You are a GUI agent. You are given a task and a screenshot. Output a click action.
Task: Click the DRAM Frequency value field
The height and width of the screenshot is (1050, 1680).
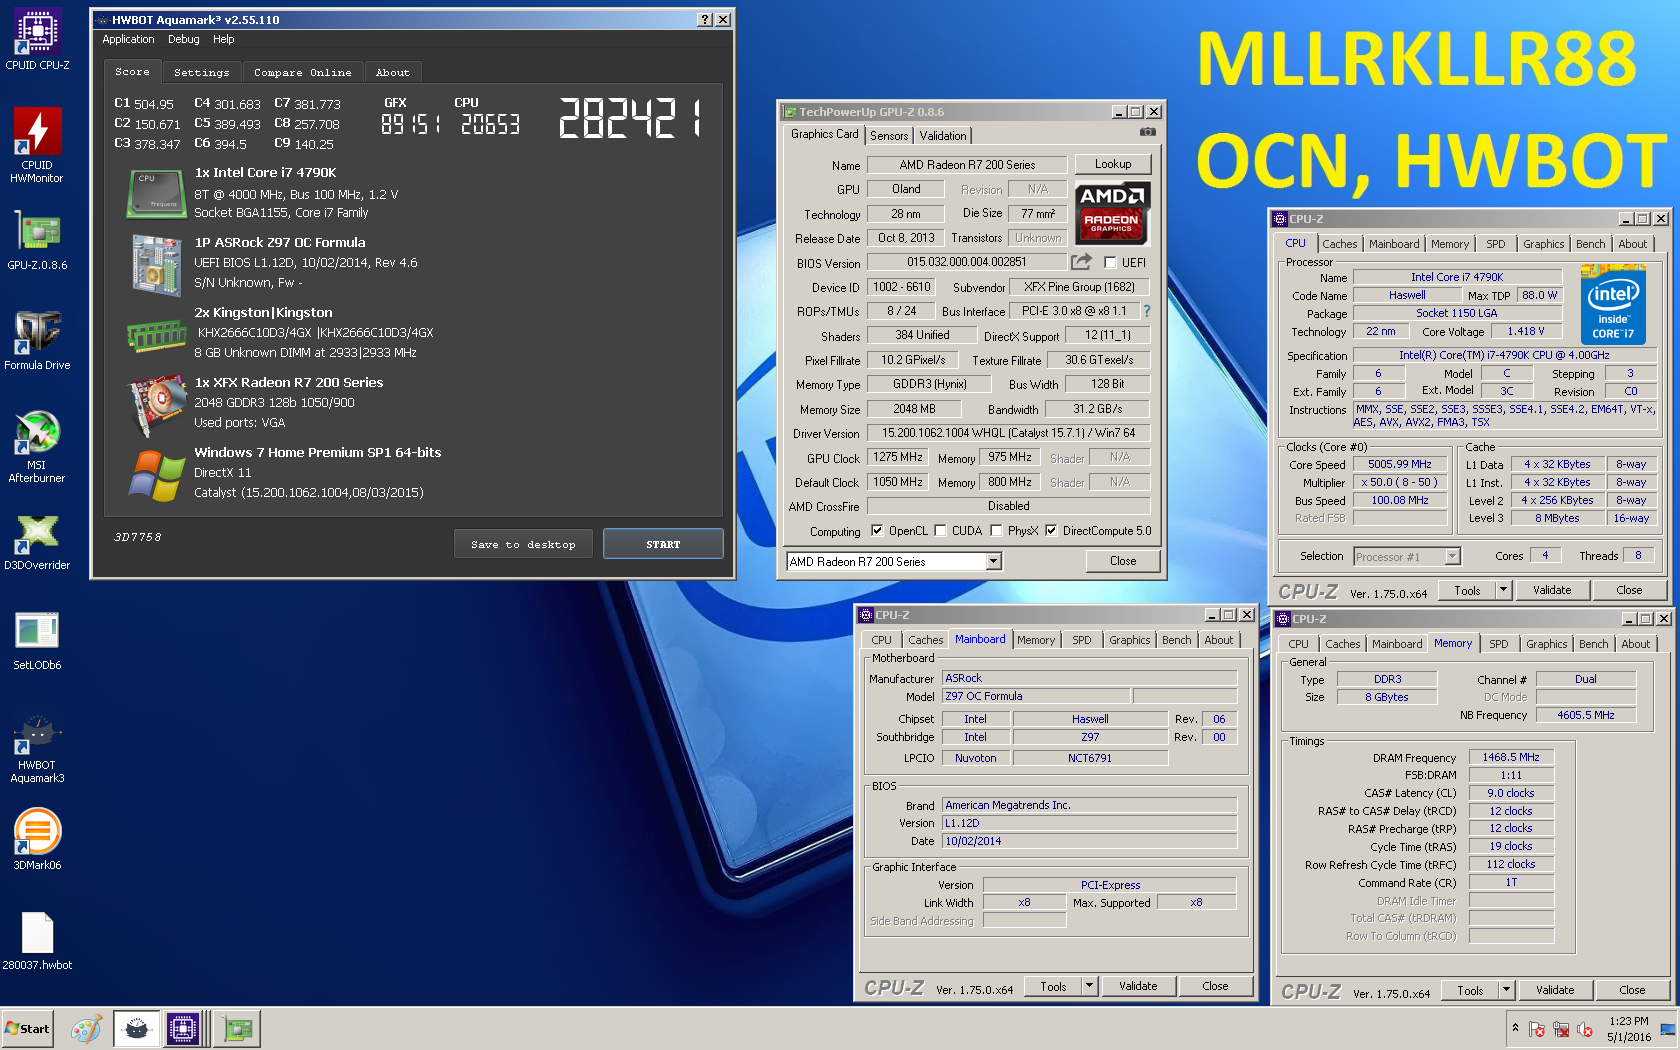coord(1510,757)
